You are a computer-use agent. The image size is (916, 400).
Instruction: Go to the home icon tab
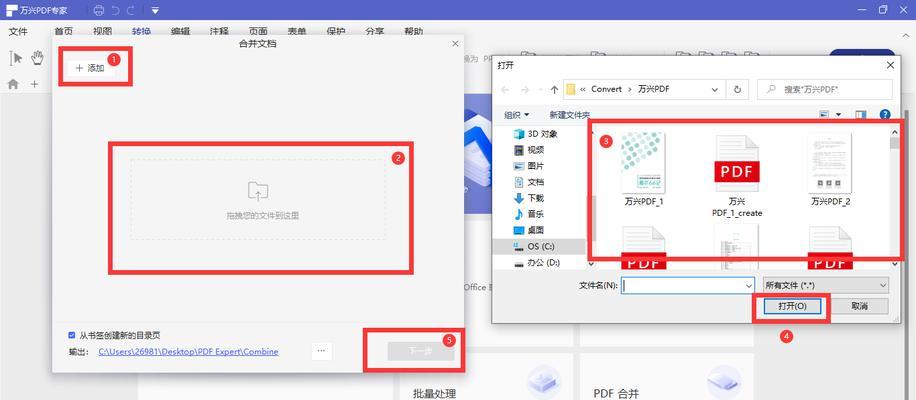coord(13,84)
